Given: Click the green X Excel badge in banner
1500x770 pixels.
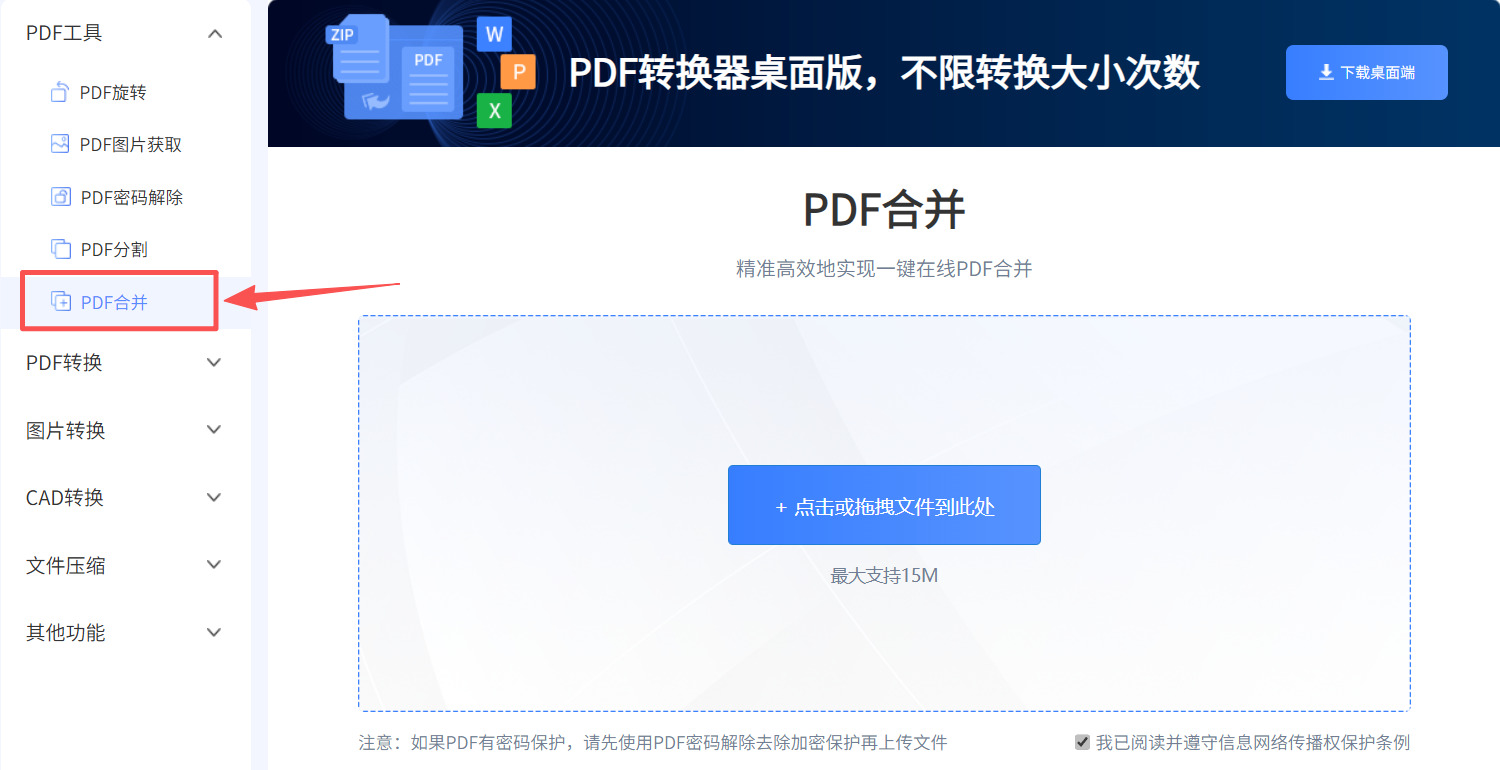Looking at the screenshot, I should pyautogui.click(x=494, y=111).
